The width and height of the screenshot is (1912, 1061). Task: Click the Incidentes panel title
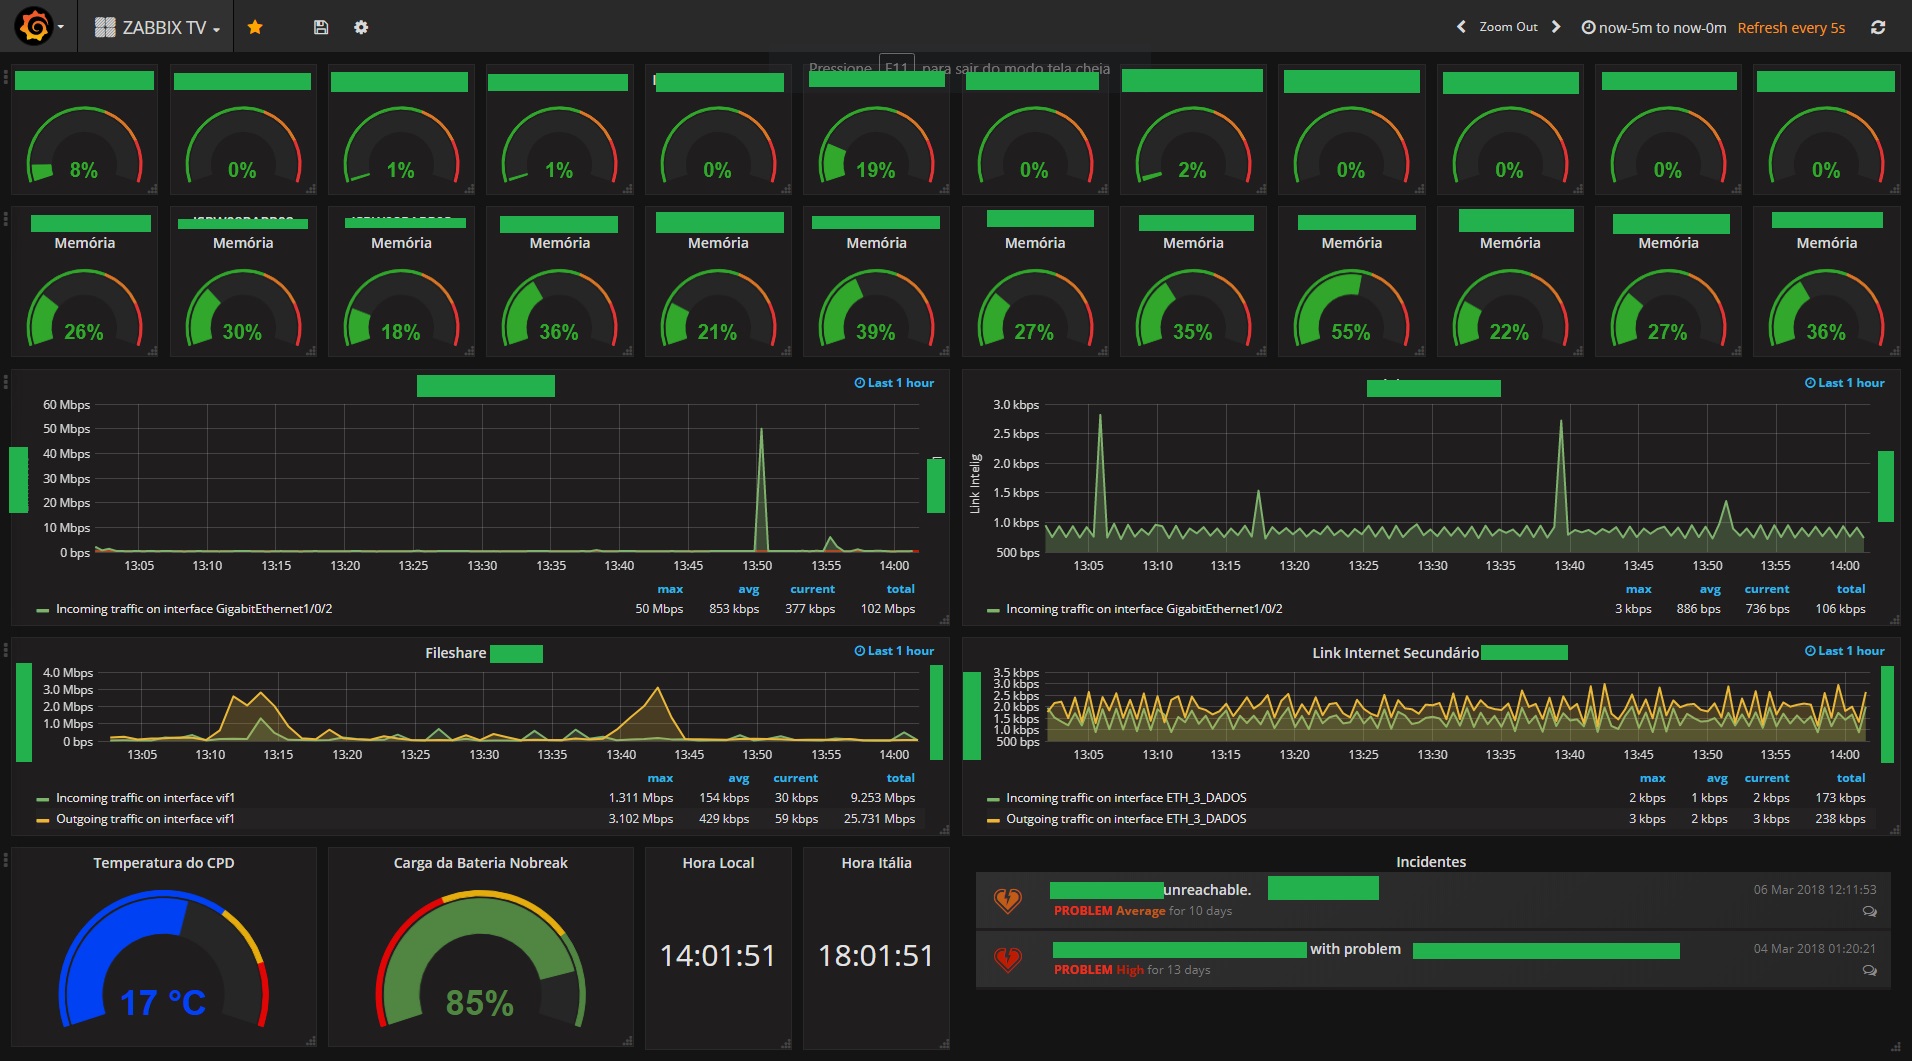pos(1431,862)
